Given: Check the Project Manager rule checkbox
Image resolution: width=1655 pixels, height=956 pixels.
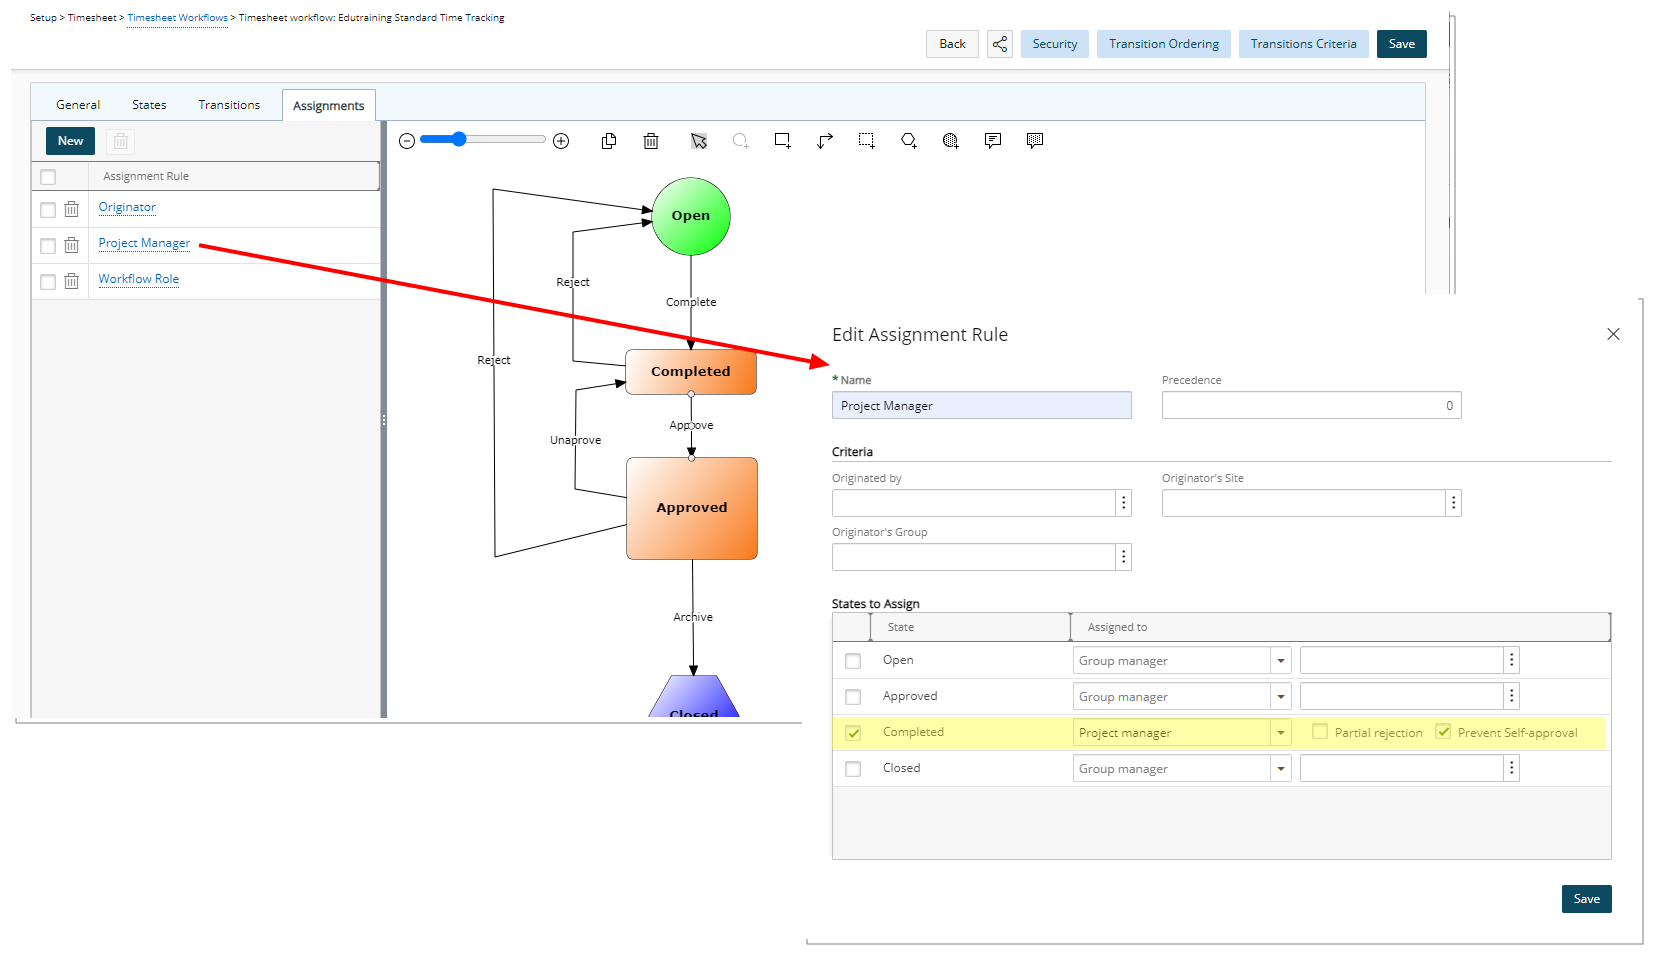Looking at the screenshot, I should [x=48, y=245].
